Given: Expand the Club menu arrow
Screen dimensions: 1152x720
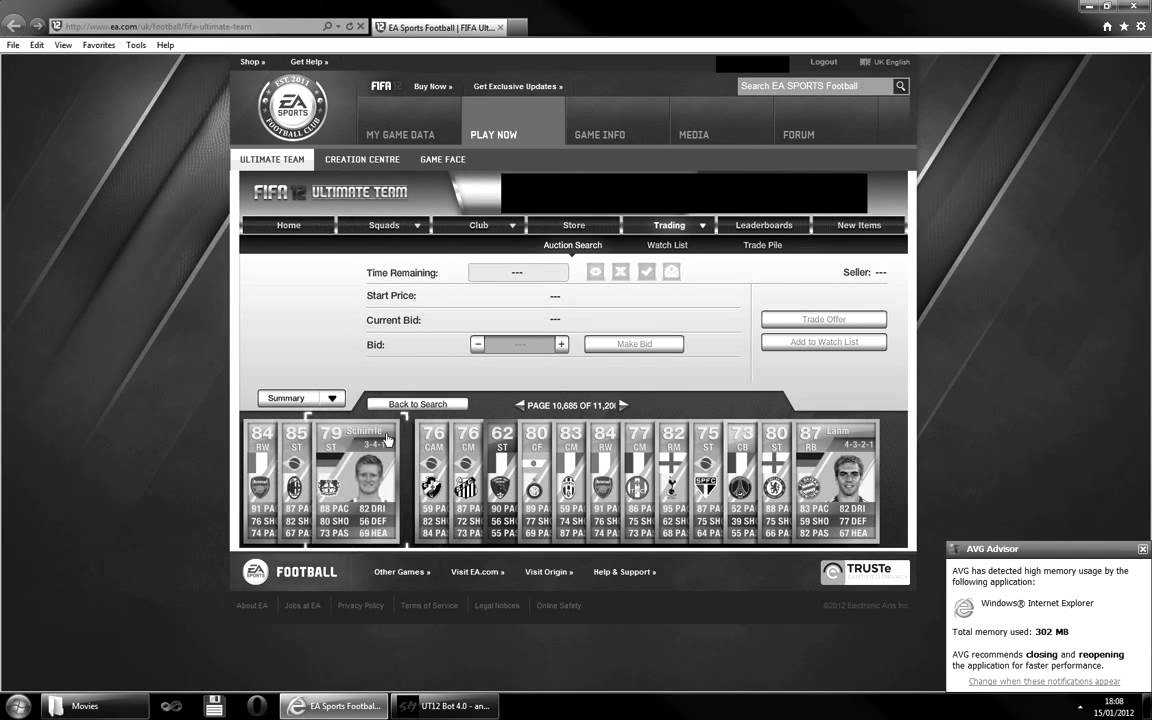Looking at the screenshot, I should point(512,226).
